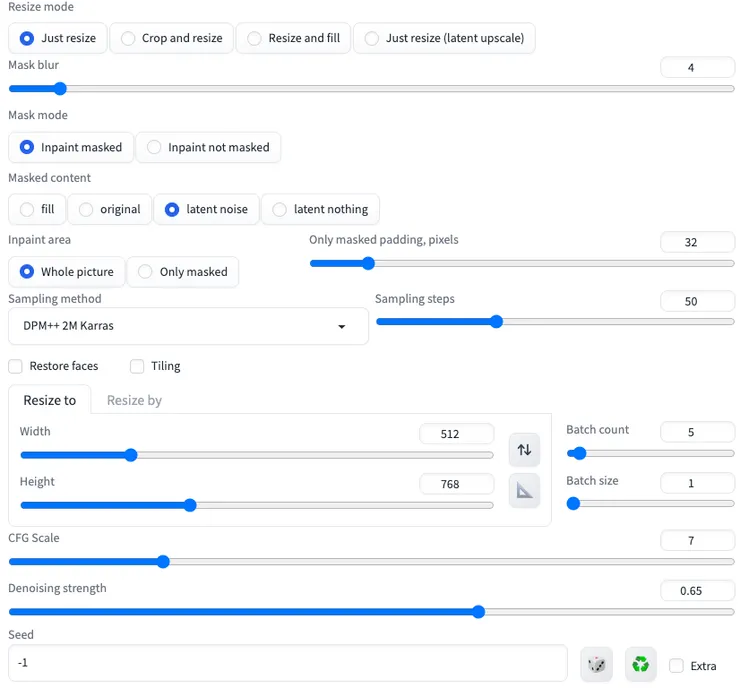Screen dimensions: 740x688
Task: Set masked content to original
Action: click(110, 209)
